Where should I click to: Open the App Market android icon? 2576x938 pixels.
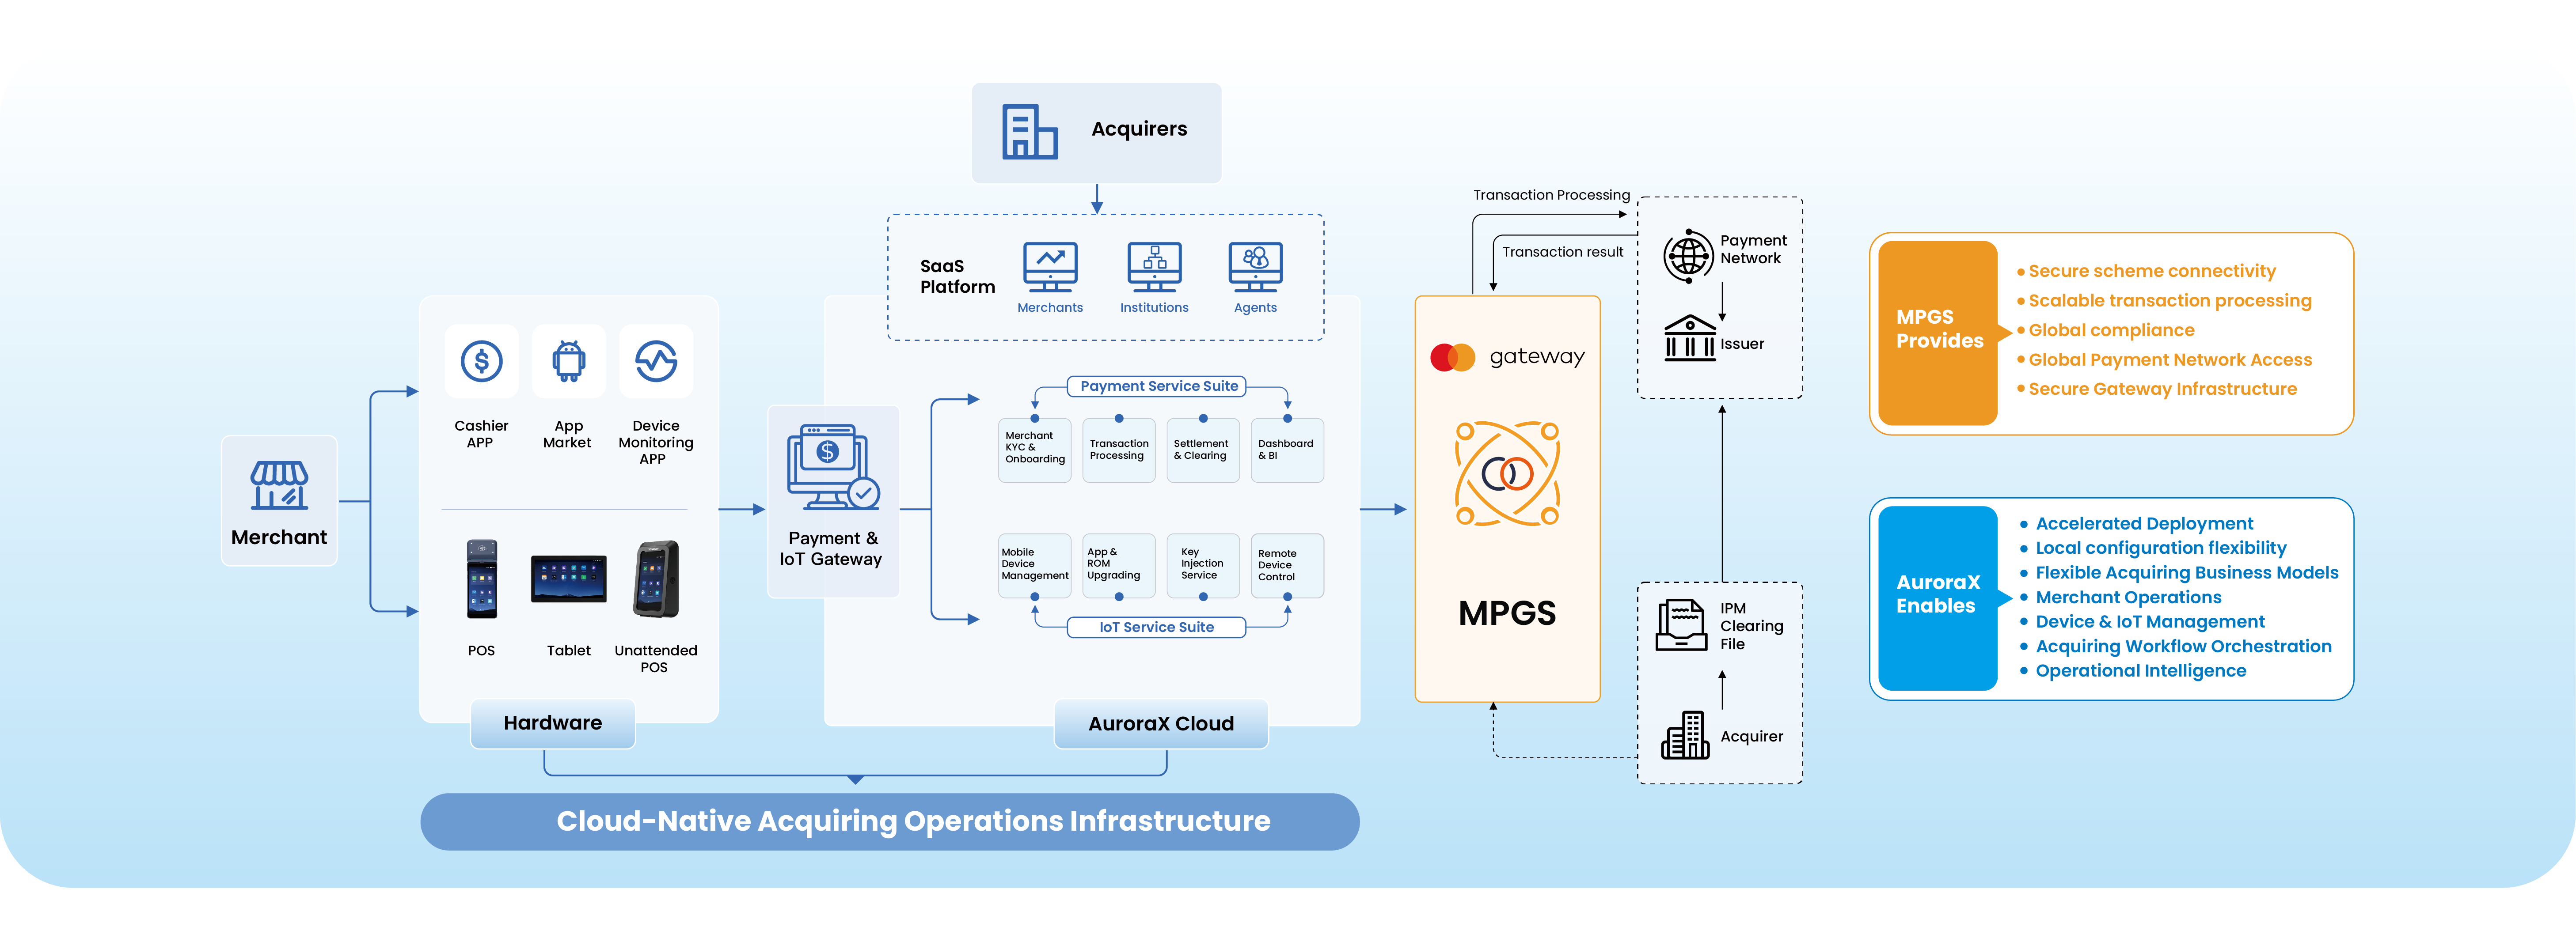pyautogui.click(x=569, y=361)
